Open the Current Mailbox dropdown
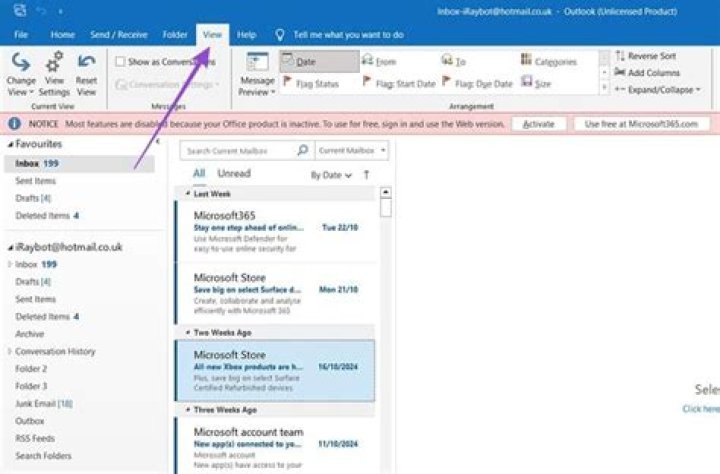 (350, 151)
